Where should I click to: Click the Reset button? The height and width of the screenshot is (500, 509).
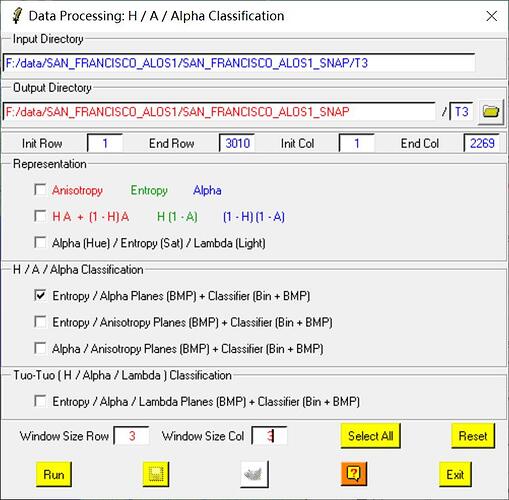[x=473, y=436]
